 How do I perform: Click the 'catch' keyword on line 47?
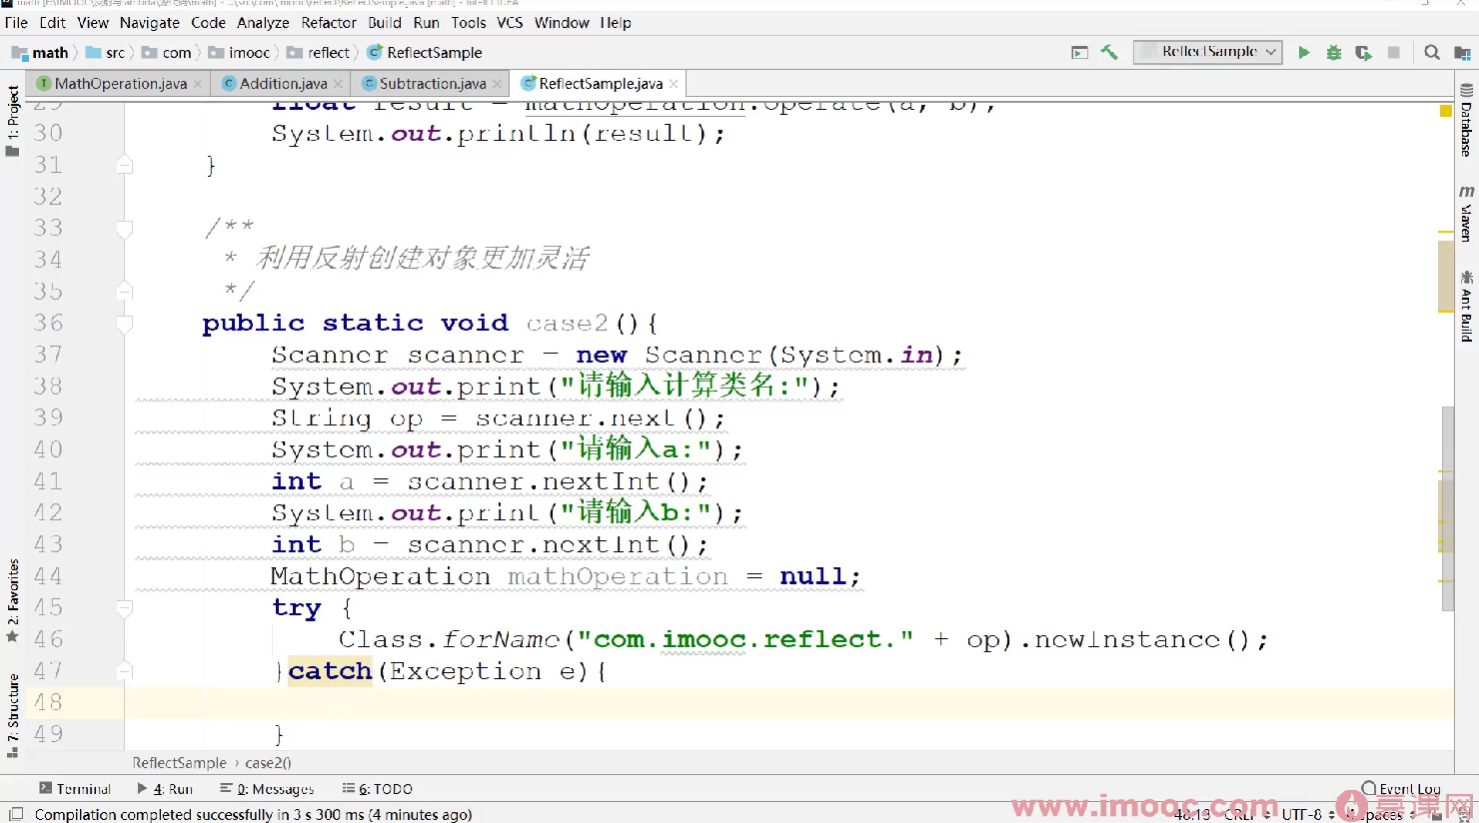pos(330,671)
